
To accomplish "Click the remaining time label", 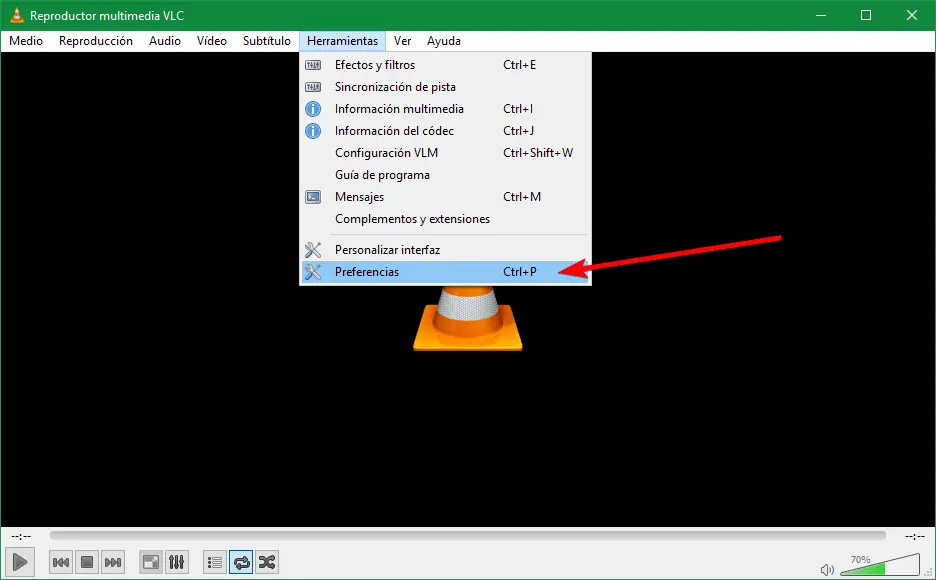I will coord(915,536).
